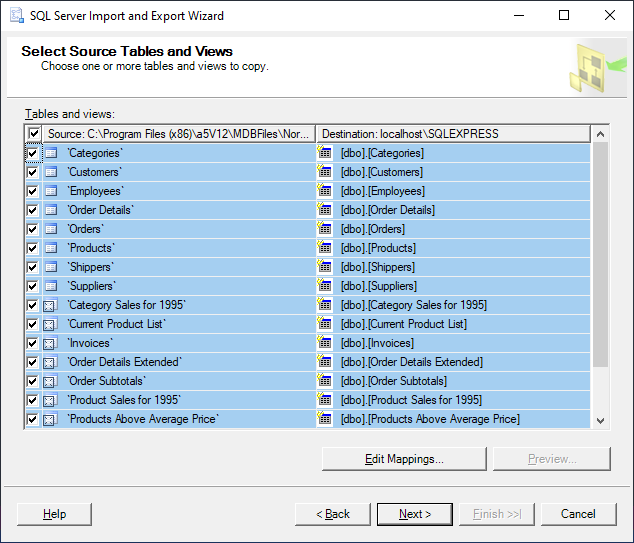634x543 pixels.
Task: Proceed with the Next button
Action: 415,514
